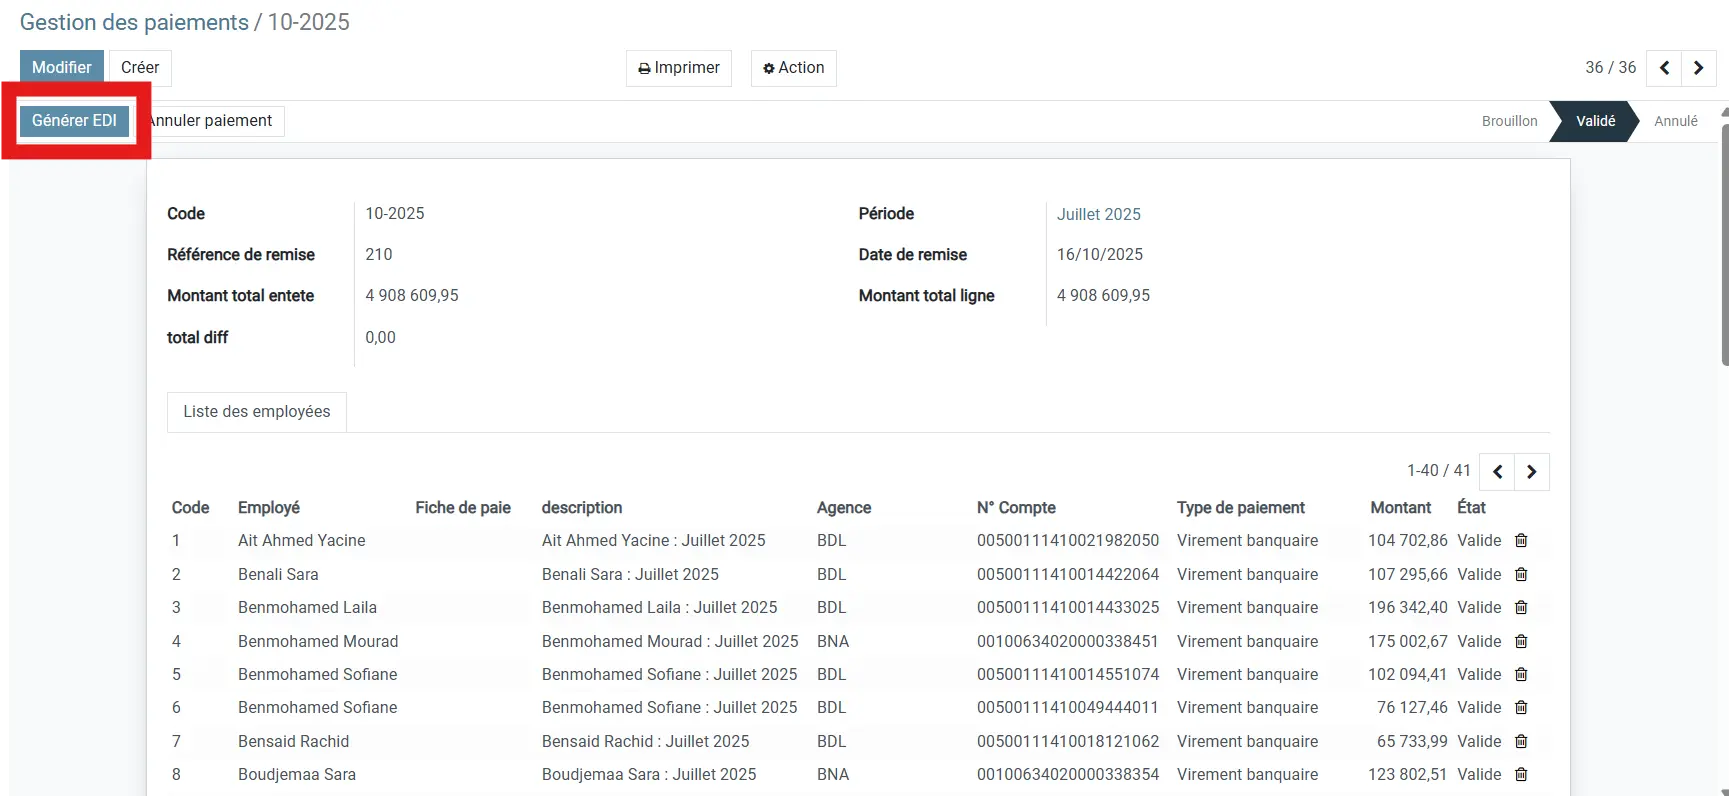
Task: Delete the Boudjemaa Sara payment line
Action: pos(1521,775)
